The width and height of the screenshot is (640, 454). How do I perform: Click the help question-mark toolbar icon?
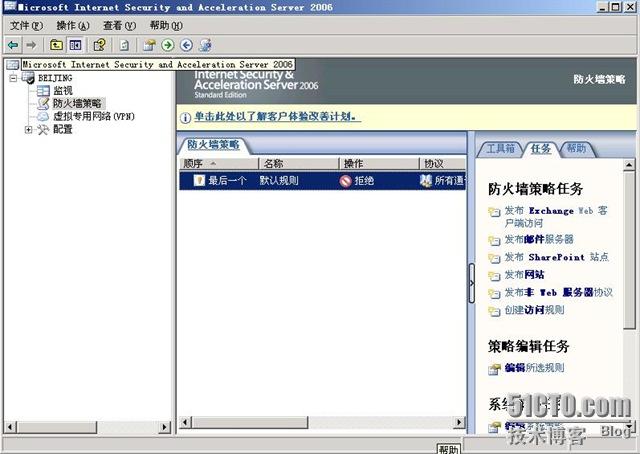[99, 45]
